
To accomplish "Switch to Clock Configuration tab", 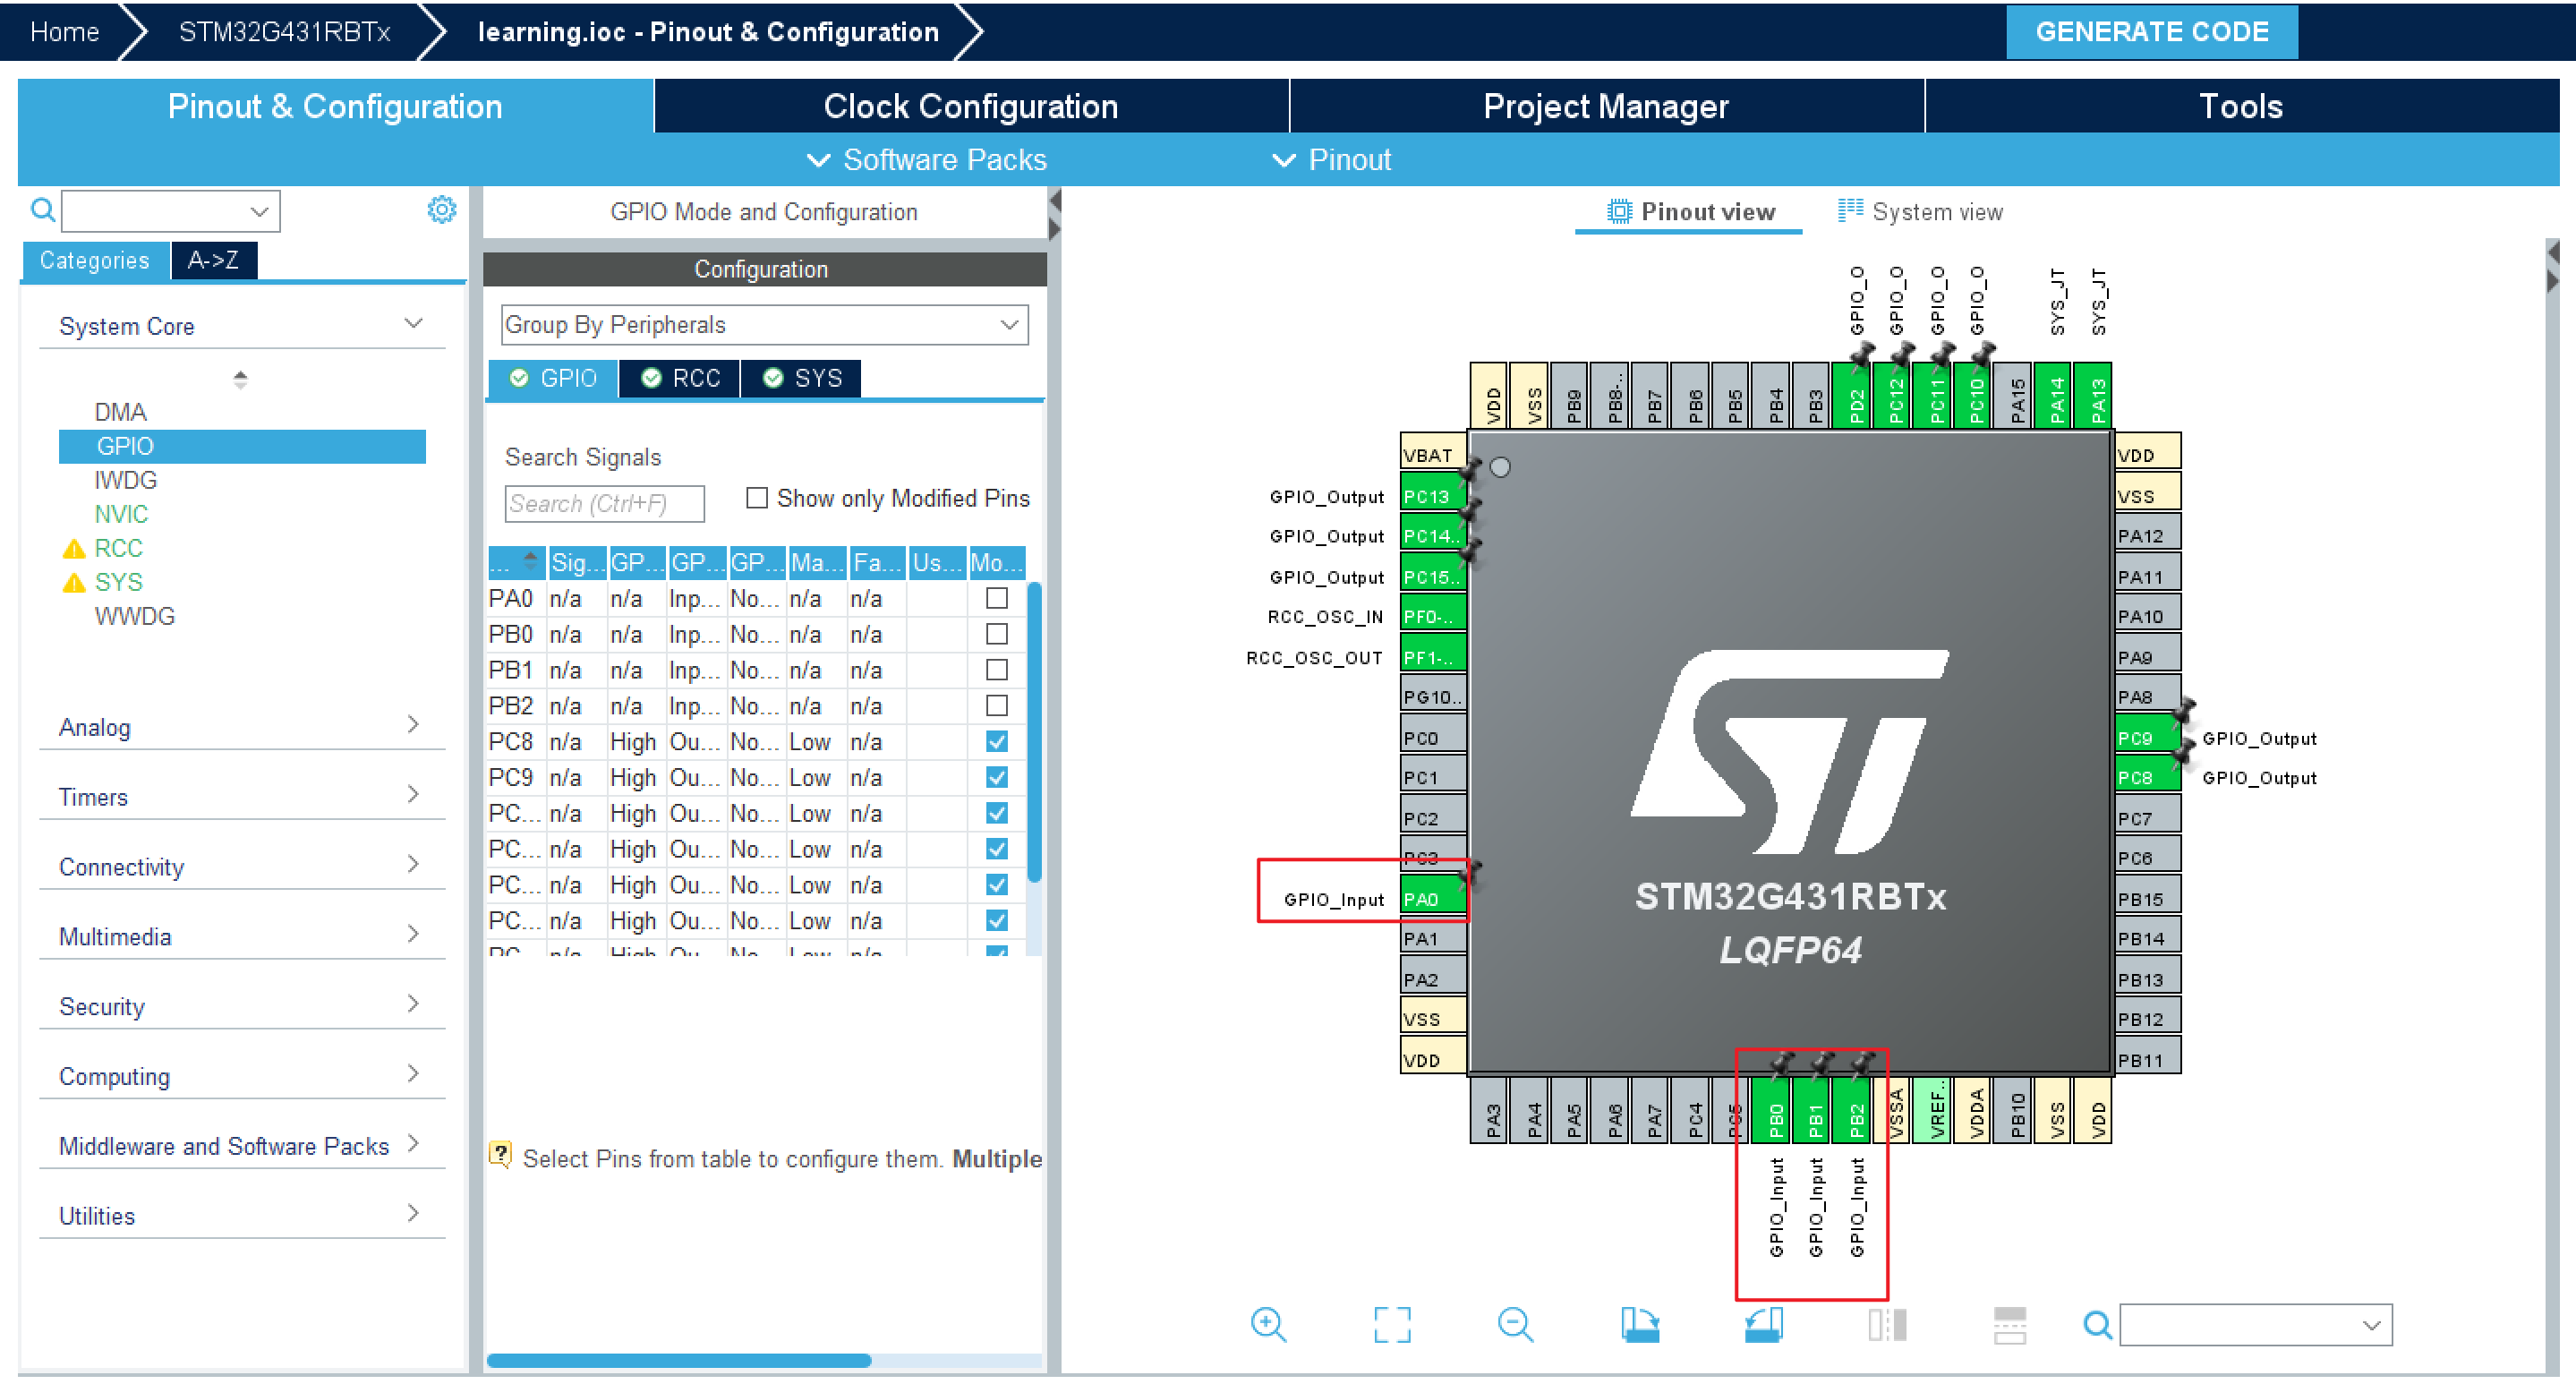I will coord(969,106).
